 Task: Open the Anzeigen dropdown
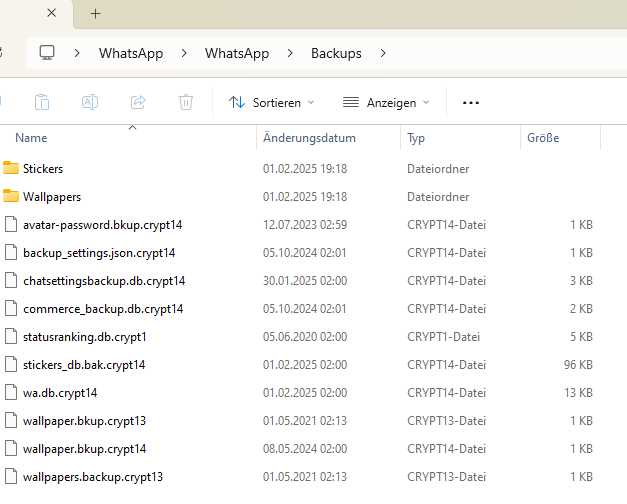point(385,102)
